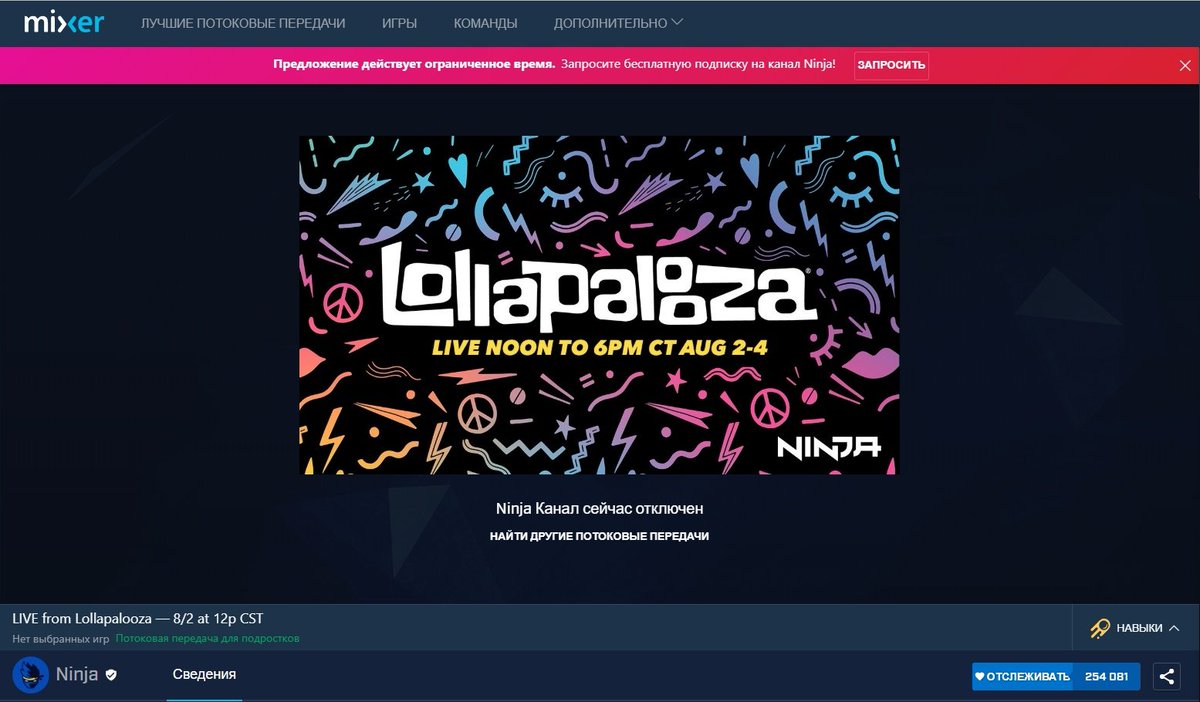The image size is (1200, 702).
Task: Open Ninja's channel avatar
Action: tap(30, 675)
